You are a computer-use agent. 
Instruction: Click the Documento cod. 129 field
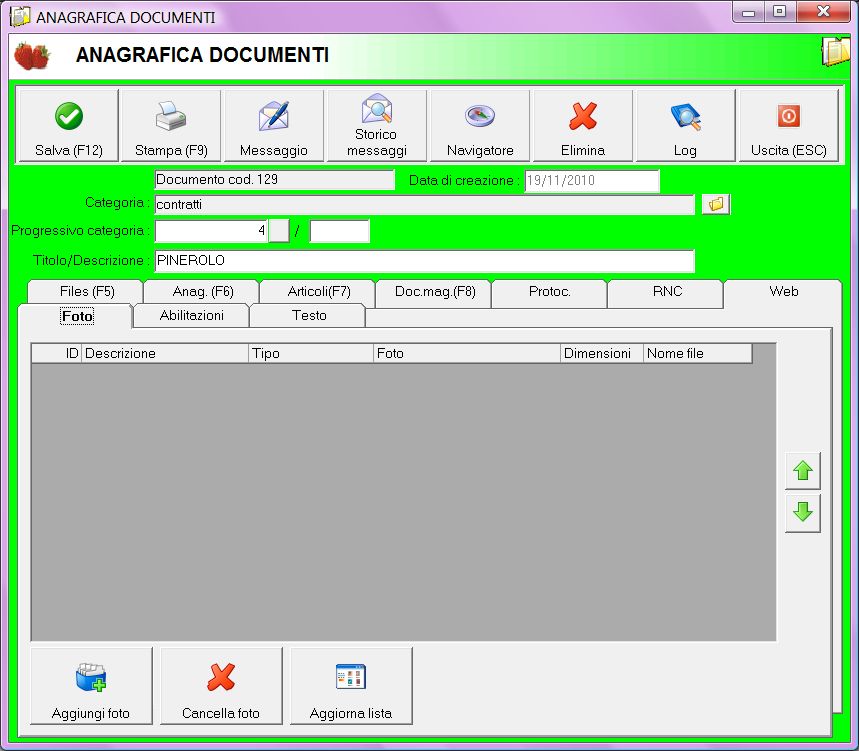tap(274, 180)
